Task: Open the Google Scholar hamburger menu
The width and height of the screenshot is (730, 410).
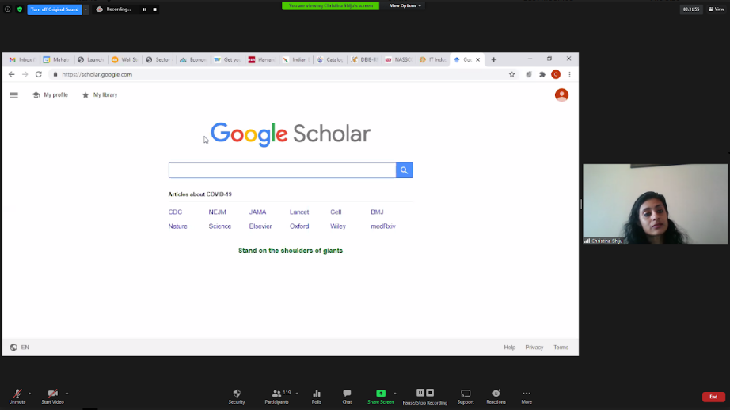Action: click(x=14, y=95)
